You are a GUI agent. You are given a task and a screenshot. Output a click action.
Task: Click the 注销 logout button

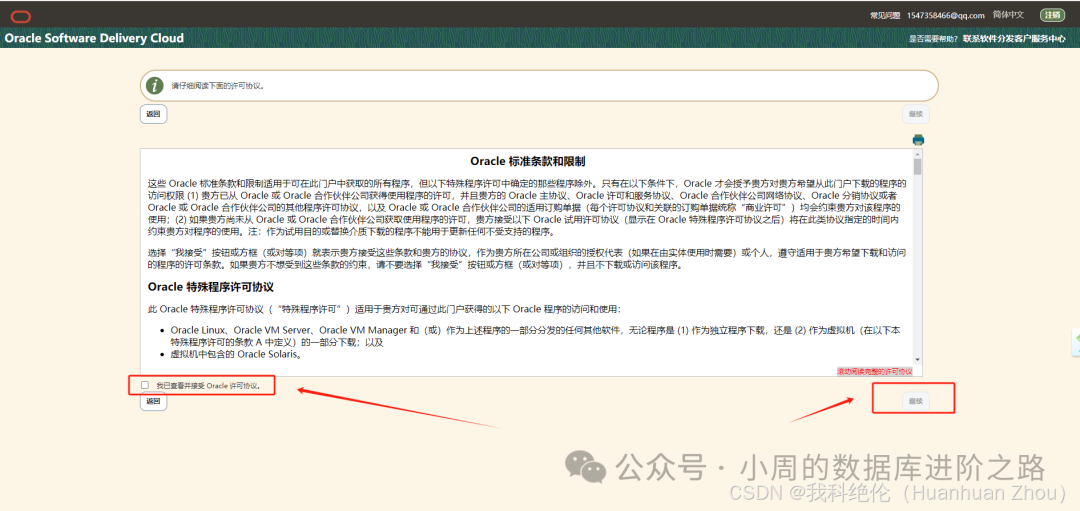click(x=1052, y=14)
